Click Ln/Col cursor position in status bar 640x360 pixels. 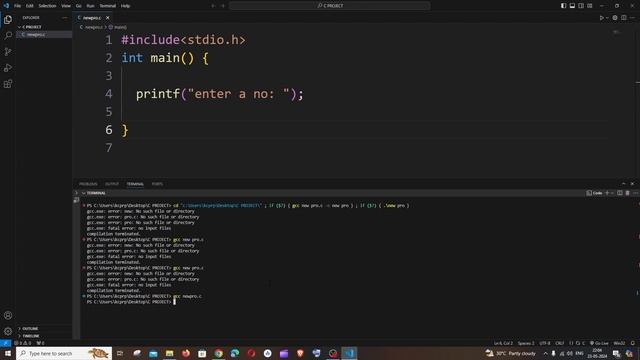503,343
